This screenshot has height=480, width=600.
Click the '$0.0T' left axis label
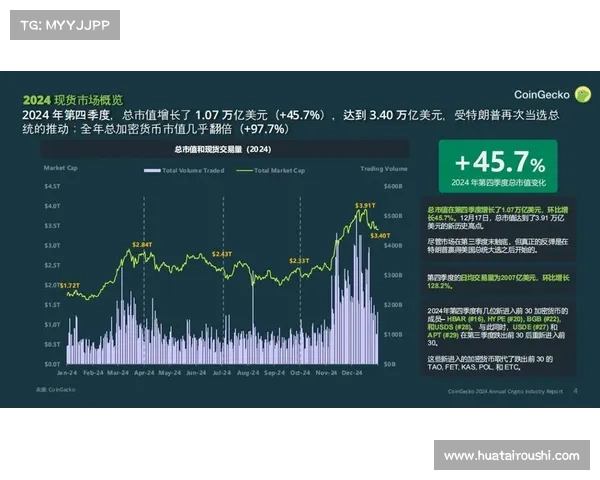click(x=52, y=364)
